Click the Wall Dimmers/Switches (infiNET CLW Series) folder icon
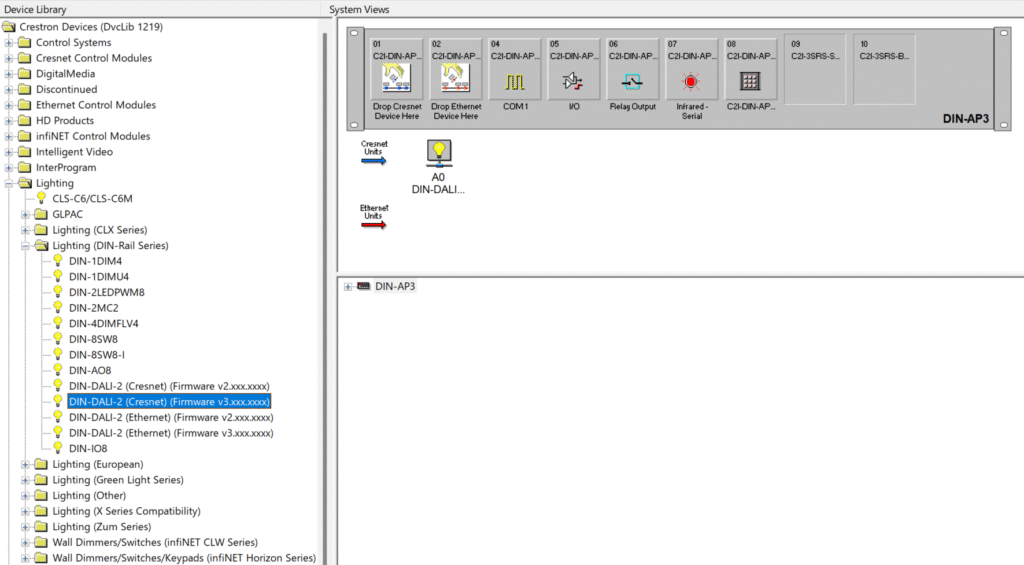Image resolution: width=1024 pixels, height=565 pixels. coord(41,543)
